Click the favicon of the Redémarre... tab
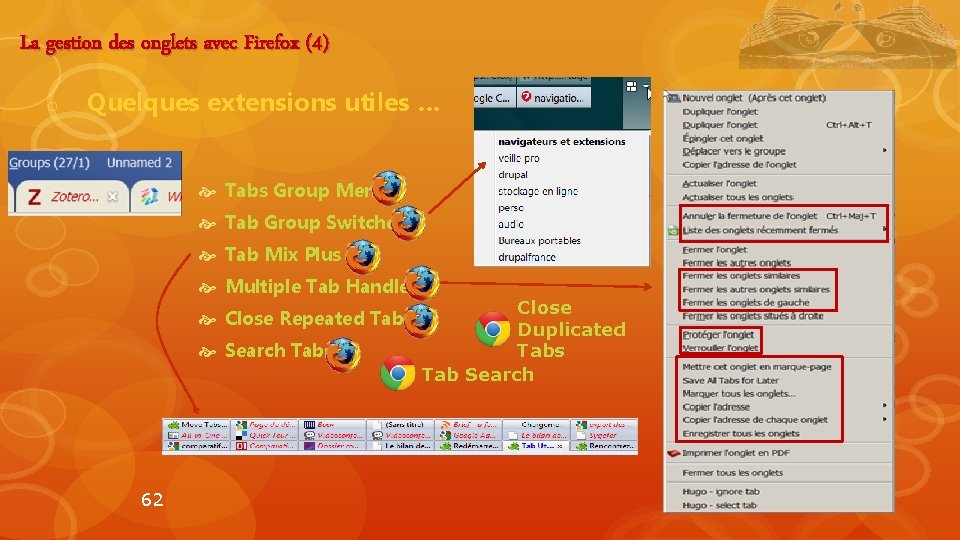Image resolution: width=960 pixels, height=540 pixels. pyautogui.click(x=446, y=446)
